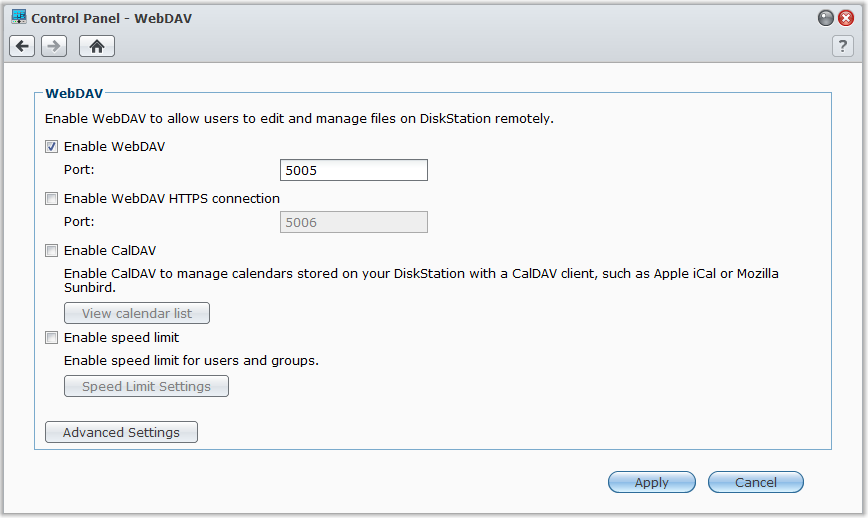Click the HTTPS port field showing 5006
The height and width of the screenshot is (518, 868).
pos(354,222)
